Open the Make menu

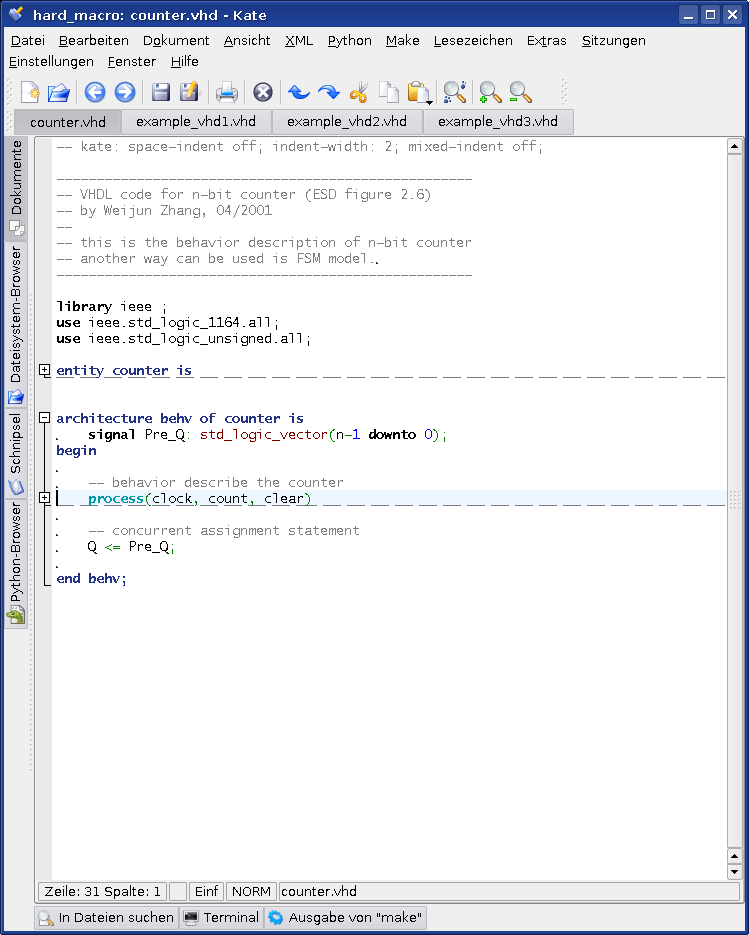tap(403, 41)
